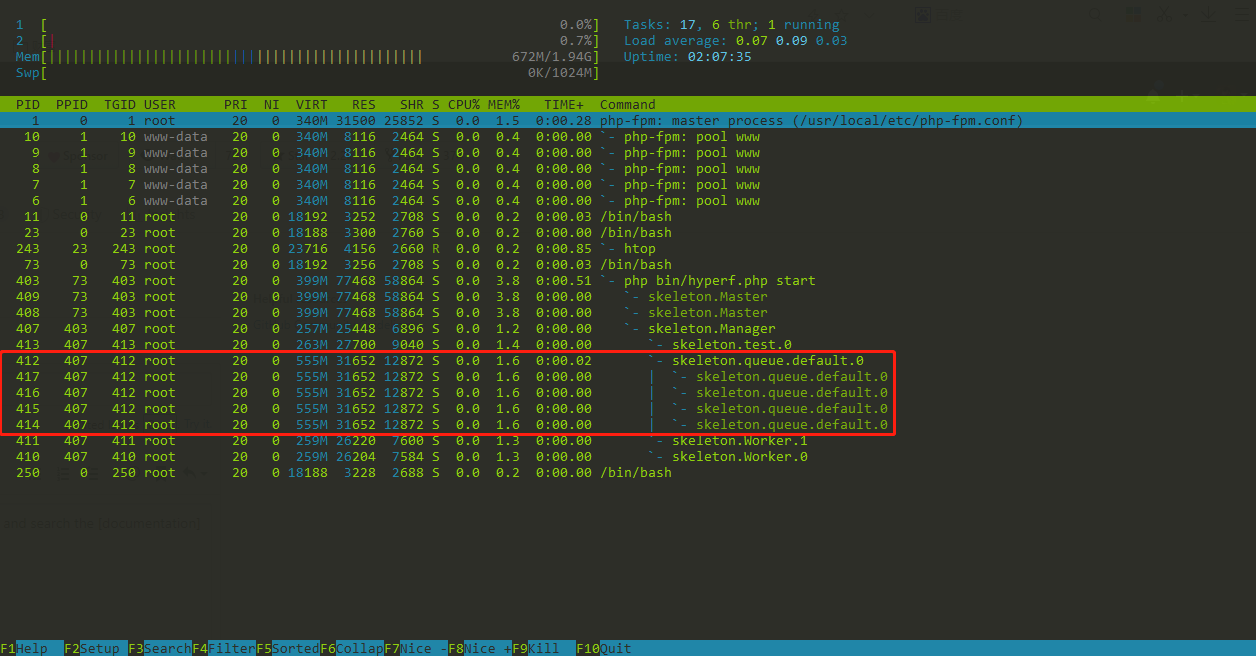This screenshot has width=1256, height=656.
Task: Click the PID column header
Action: coord(28,104)
